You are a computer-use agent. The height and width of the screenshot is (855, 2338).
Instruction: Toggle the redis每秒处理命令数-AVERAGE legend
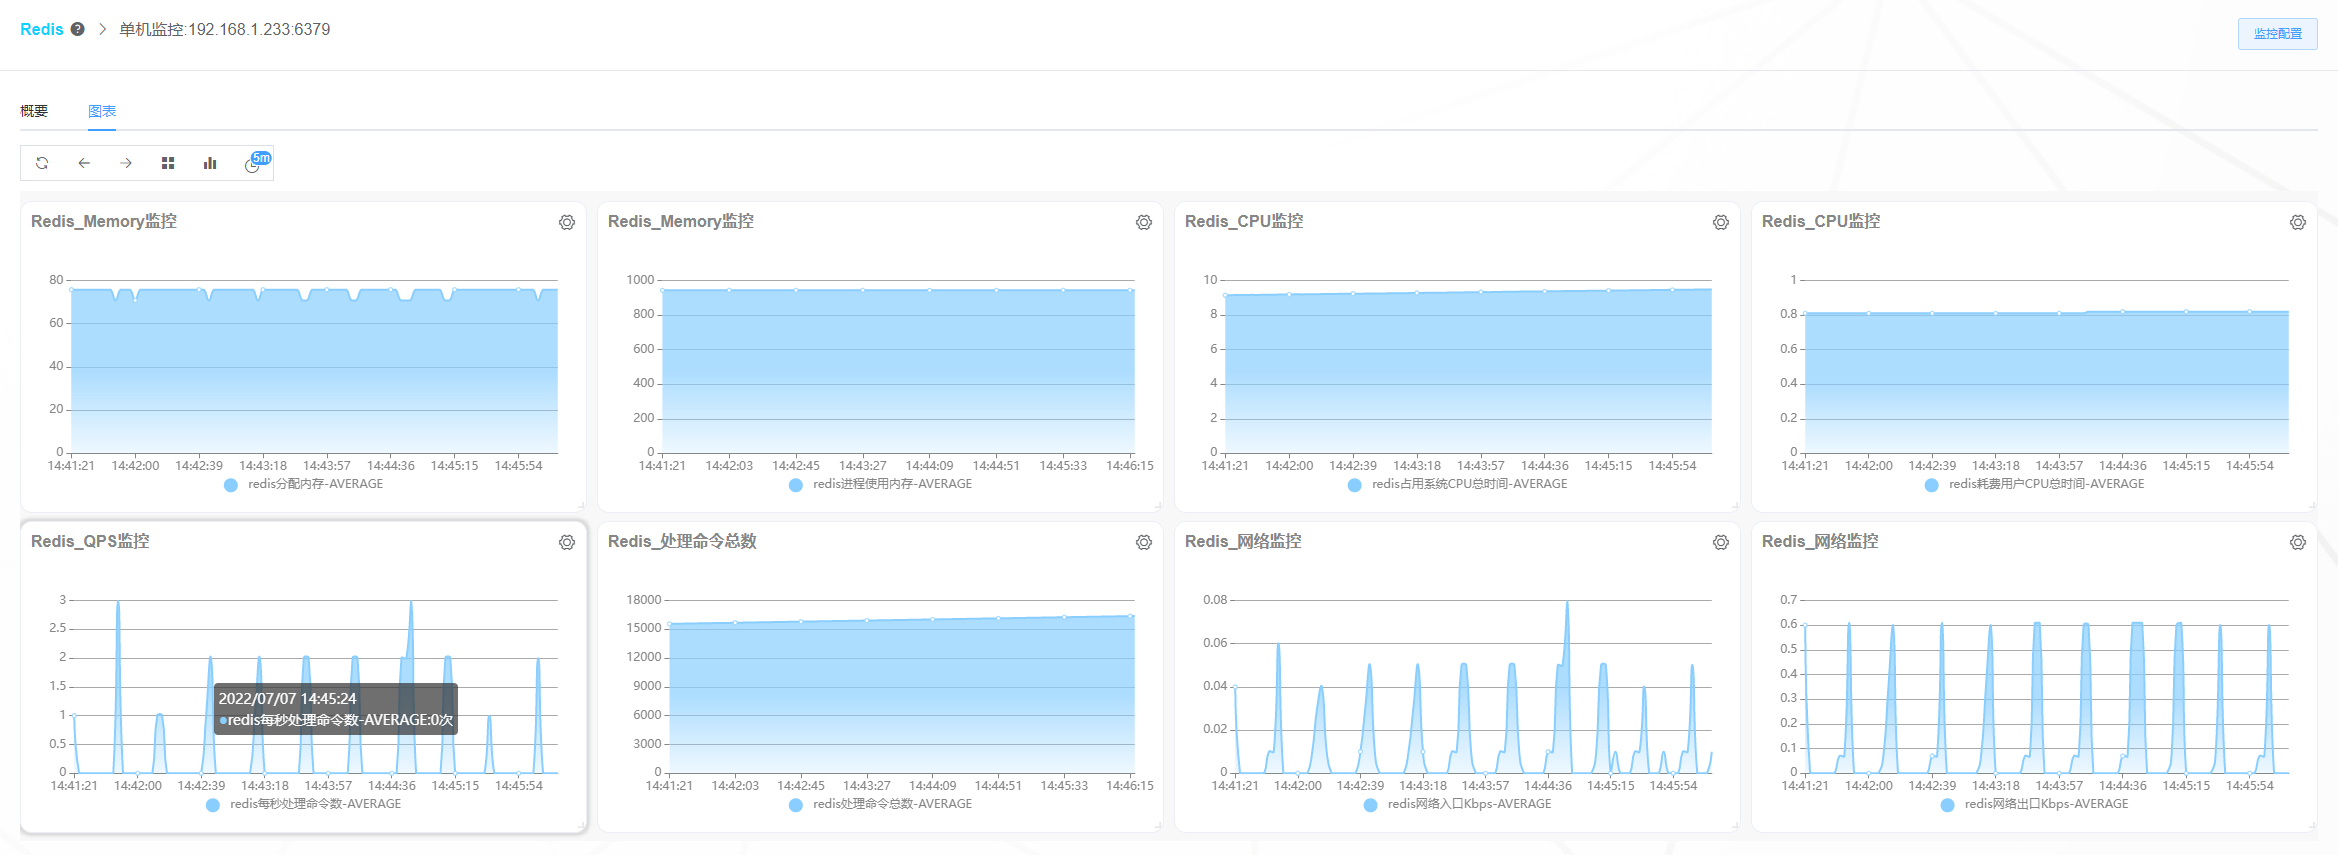coord(304,804)
